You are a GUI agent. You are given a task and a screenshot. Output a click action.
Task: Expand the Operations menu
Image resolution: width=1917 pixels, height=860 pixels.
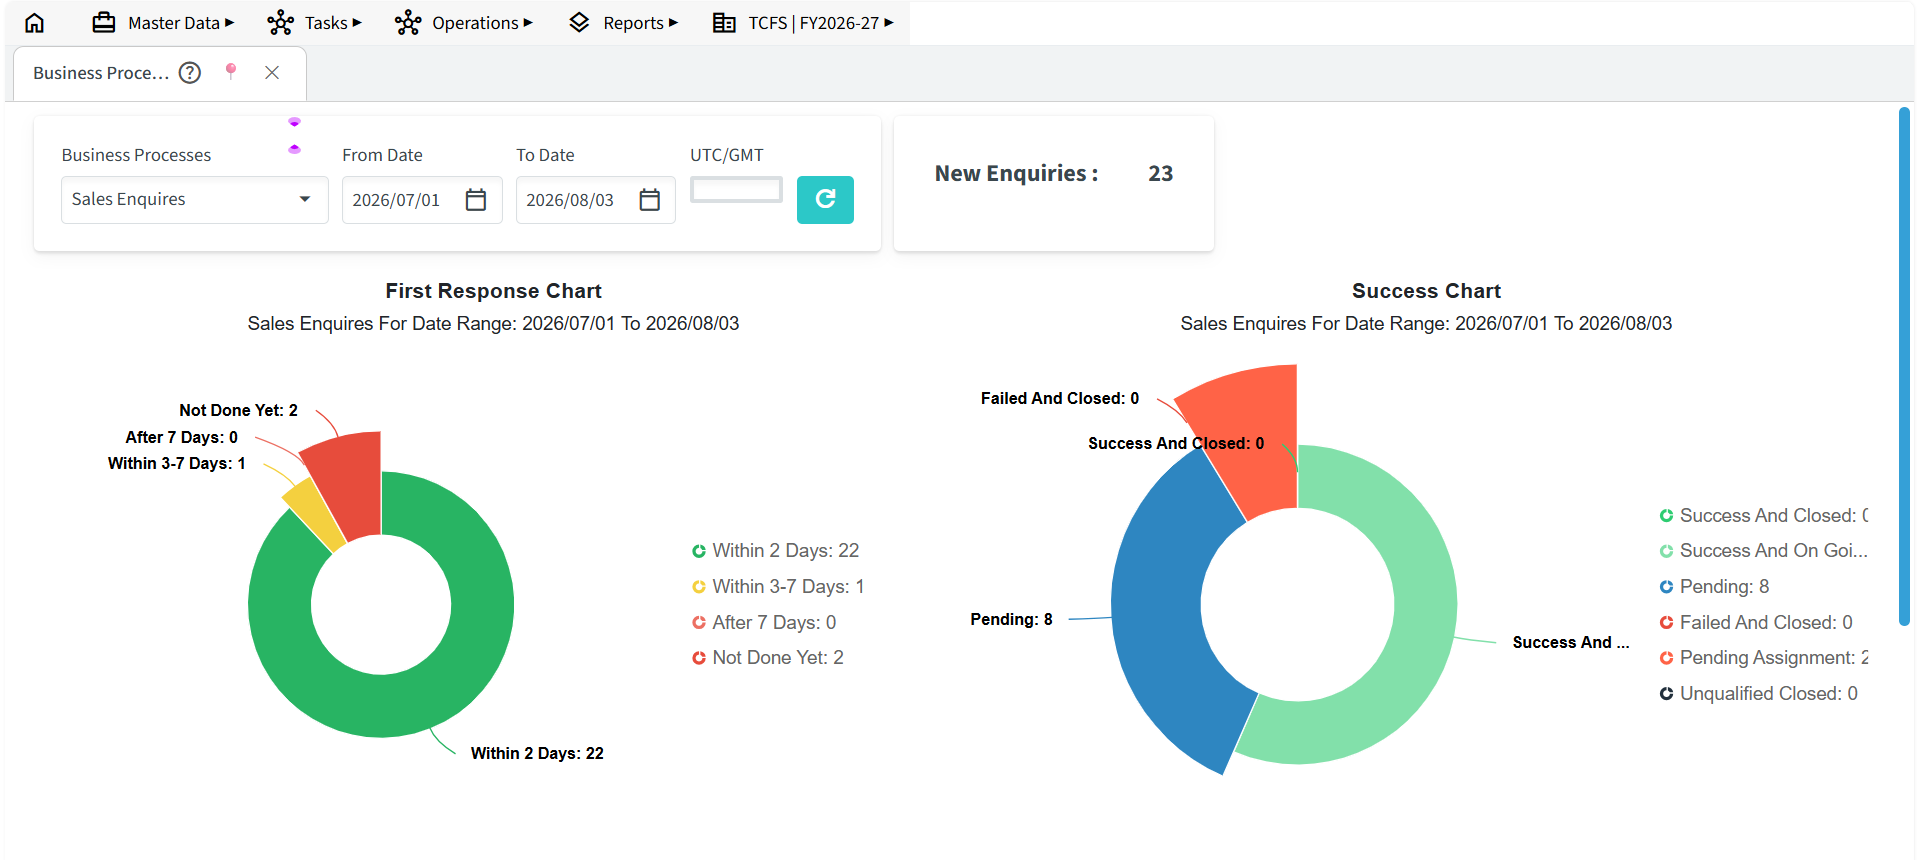coord(464,22)
